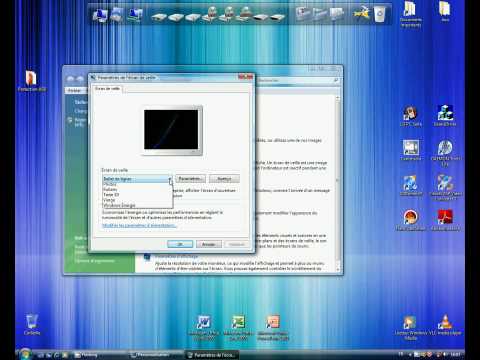480x360 pixels.
Task: Open the Excel 2007 desktop shortcut
Action: click(238, 328)
